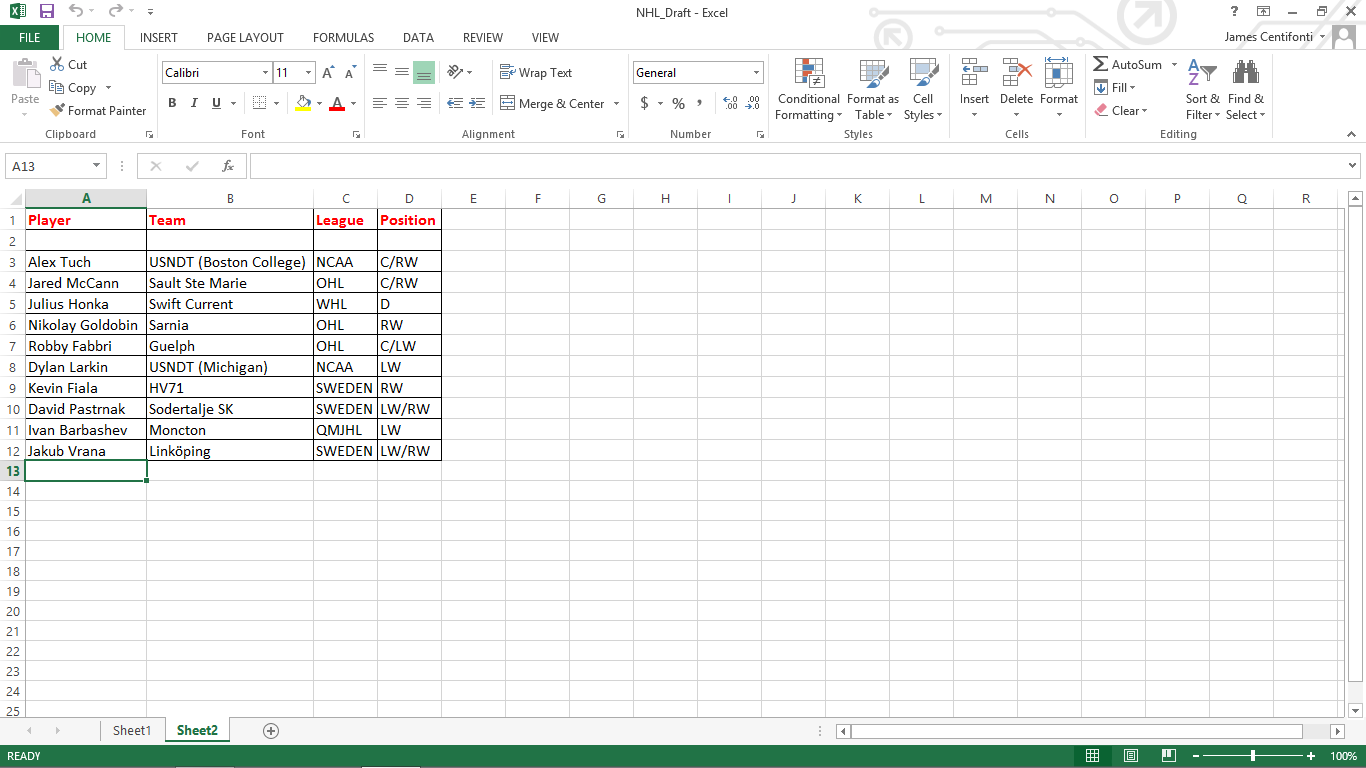Click the Insert cells button
This screenshot has height=768, width=1366.
pos(974,89)
